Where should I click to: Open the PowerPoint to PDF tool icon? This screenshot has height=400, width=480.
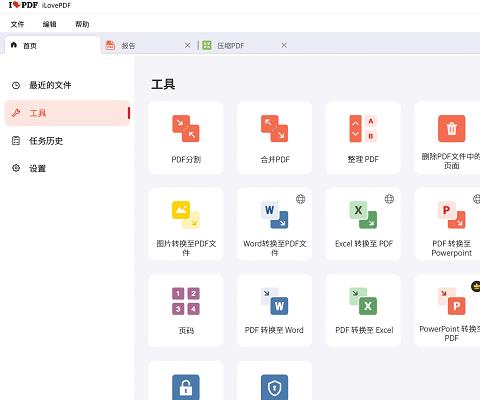tap(451, 301)
